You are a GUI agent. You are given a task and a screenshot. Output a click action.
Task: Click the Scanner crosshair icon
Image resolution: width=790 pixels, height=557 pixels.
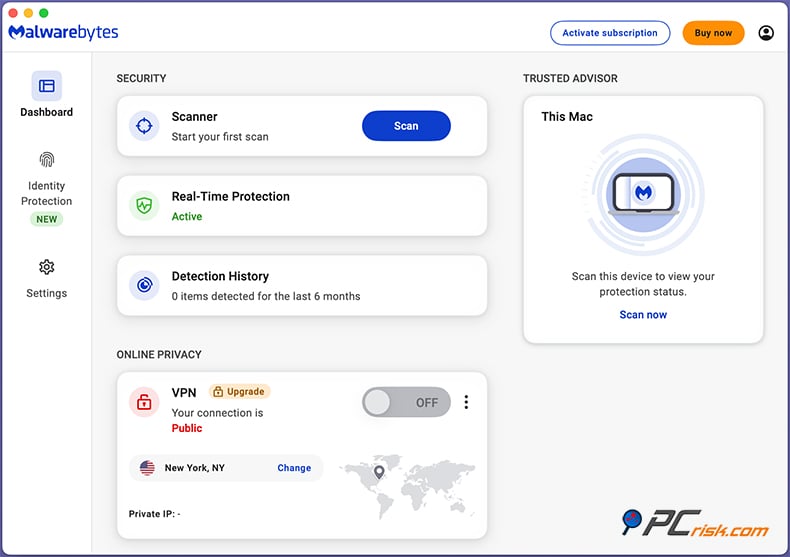tap(144, 126)
